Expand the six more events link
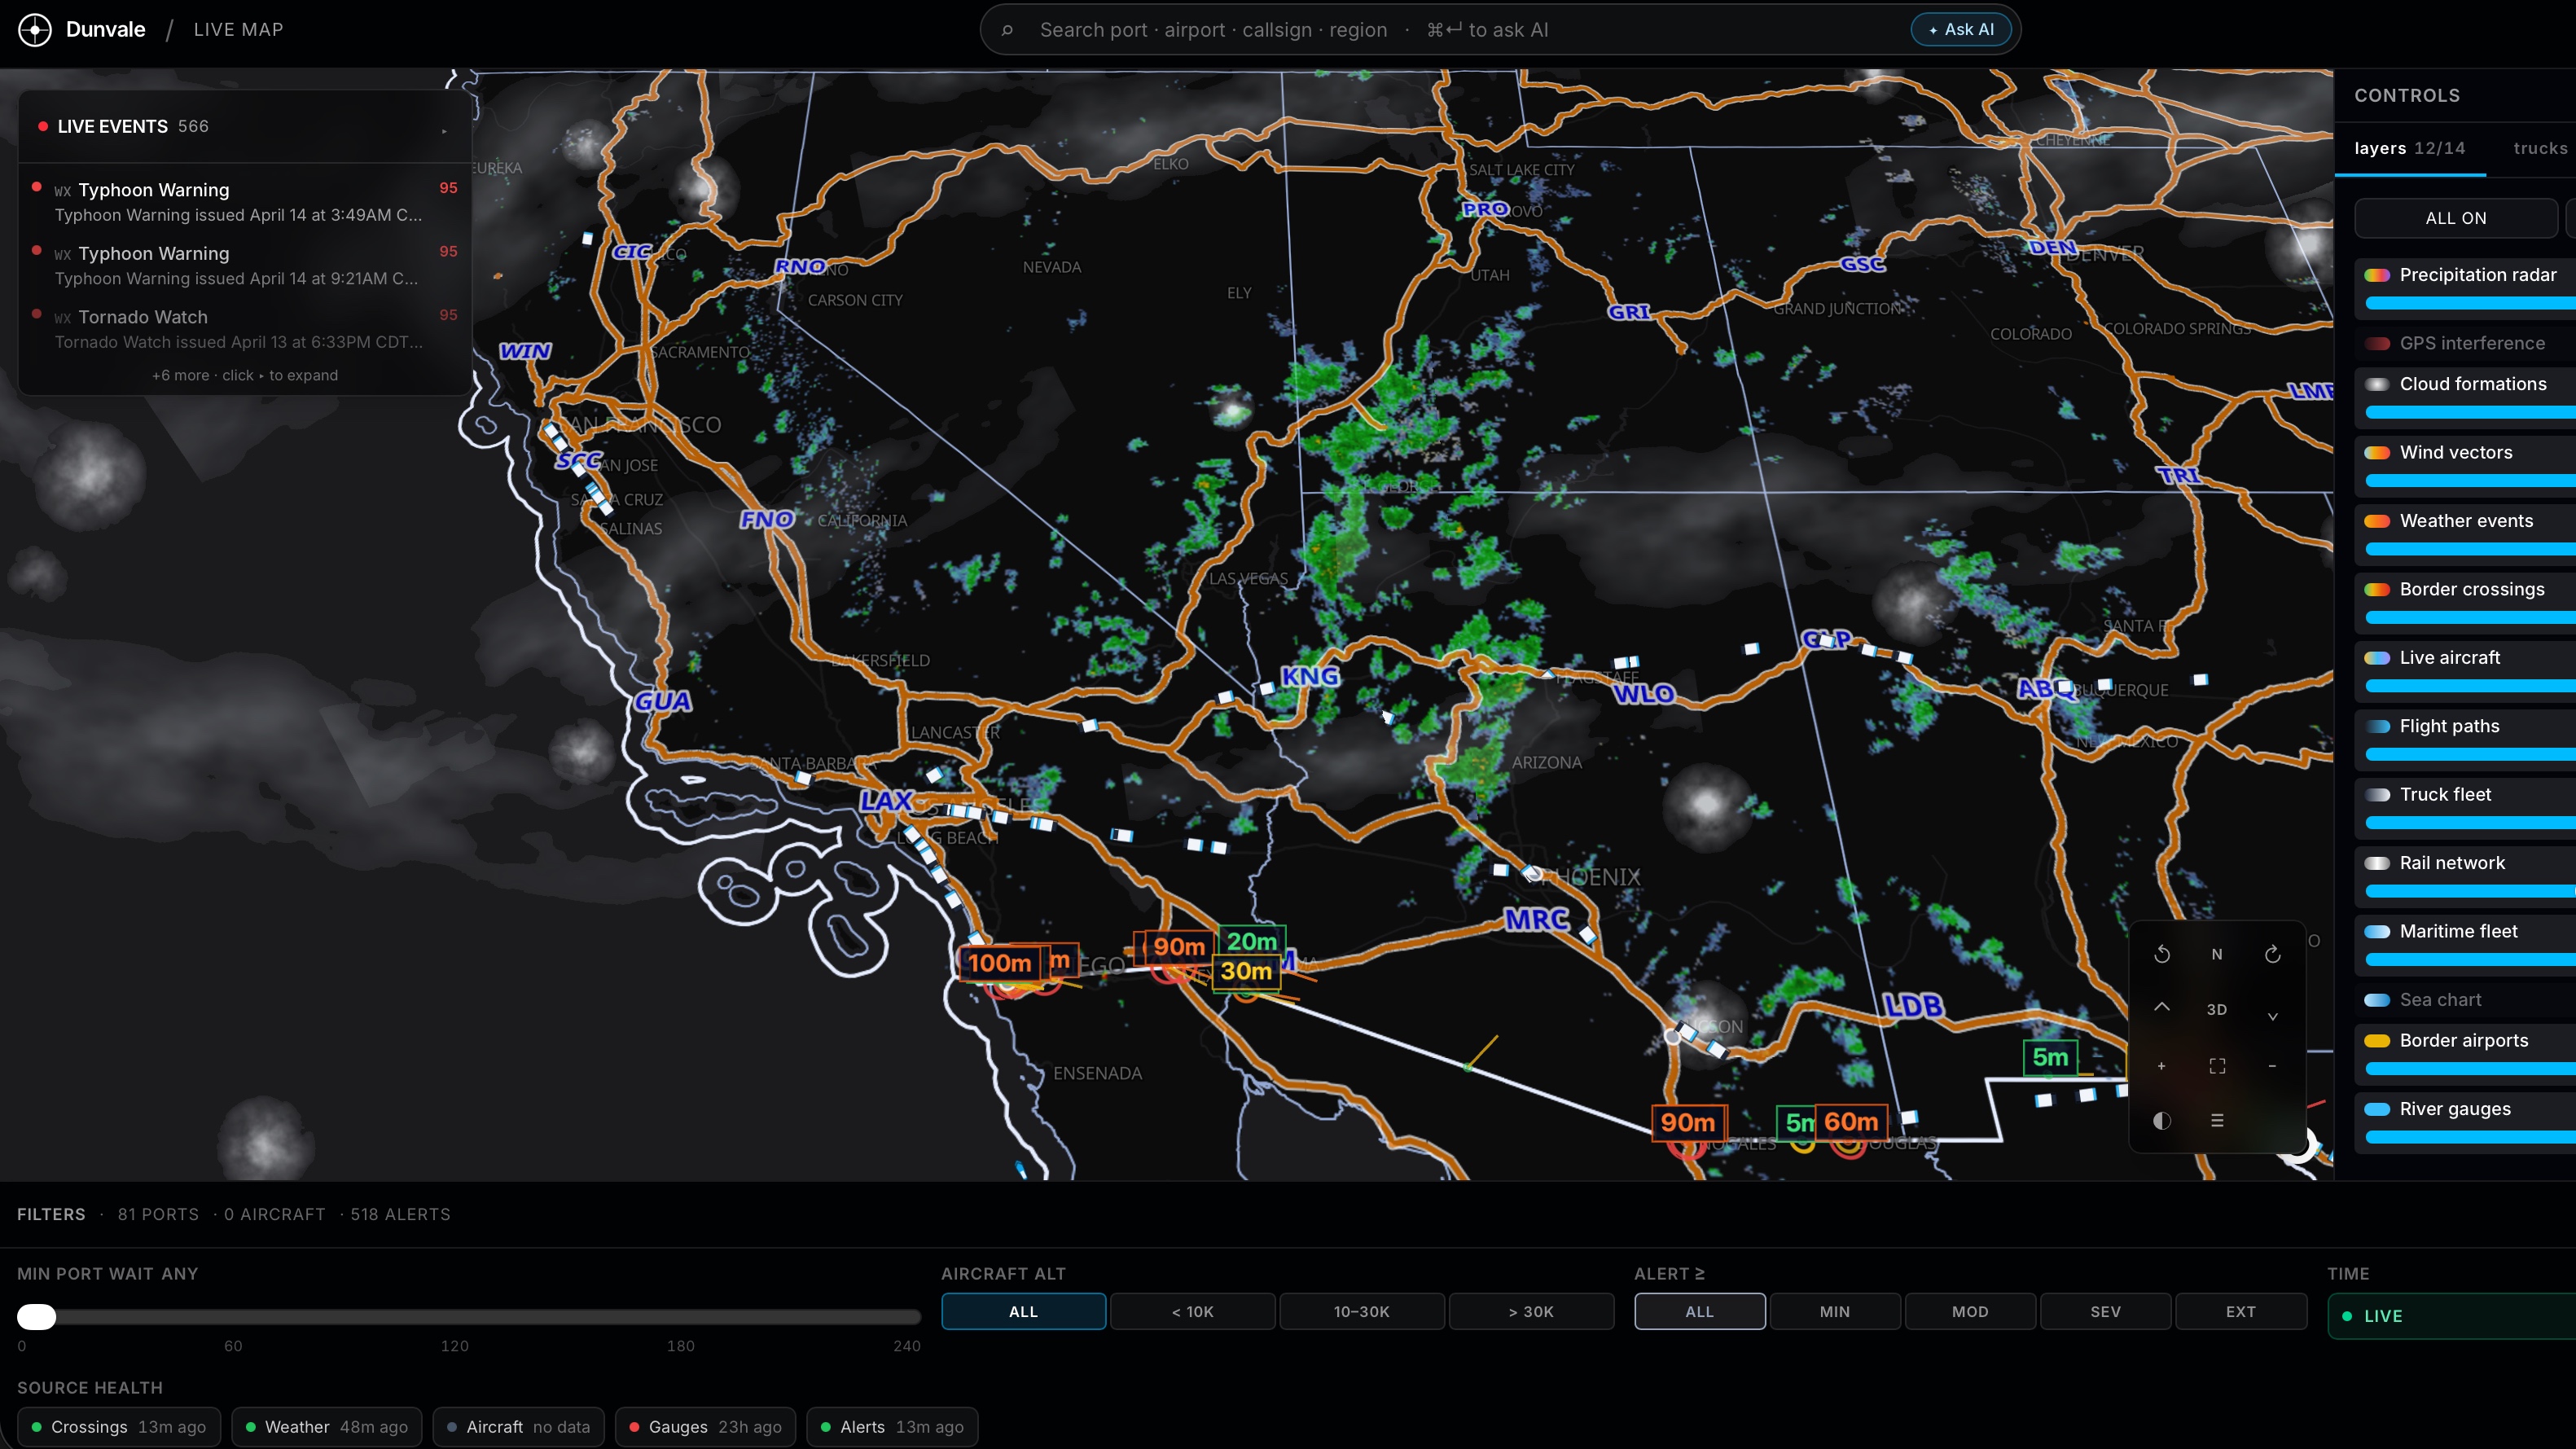 [244, 375]
